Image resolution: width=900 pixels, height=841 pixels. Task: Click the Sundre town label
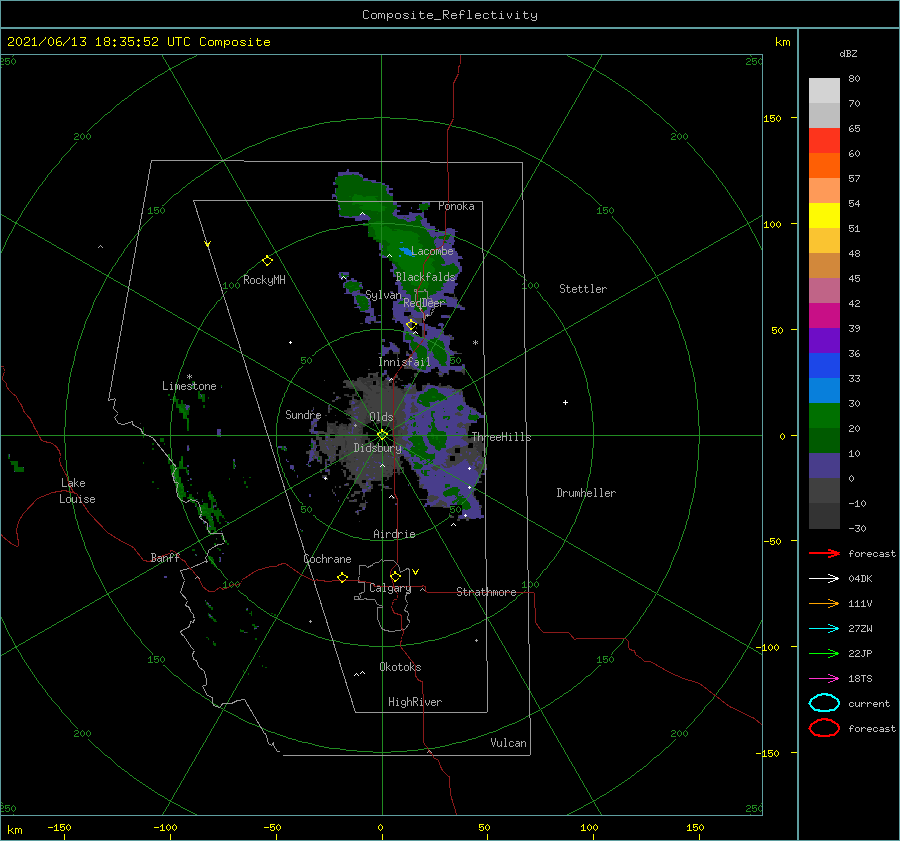303,414
